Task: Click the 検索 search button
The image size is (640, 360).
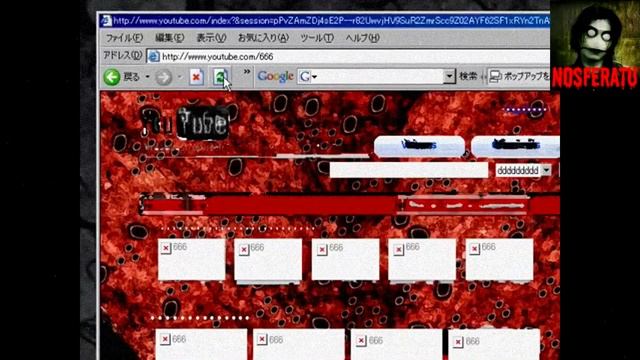Action: [468, 76]
